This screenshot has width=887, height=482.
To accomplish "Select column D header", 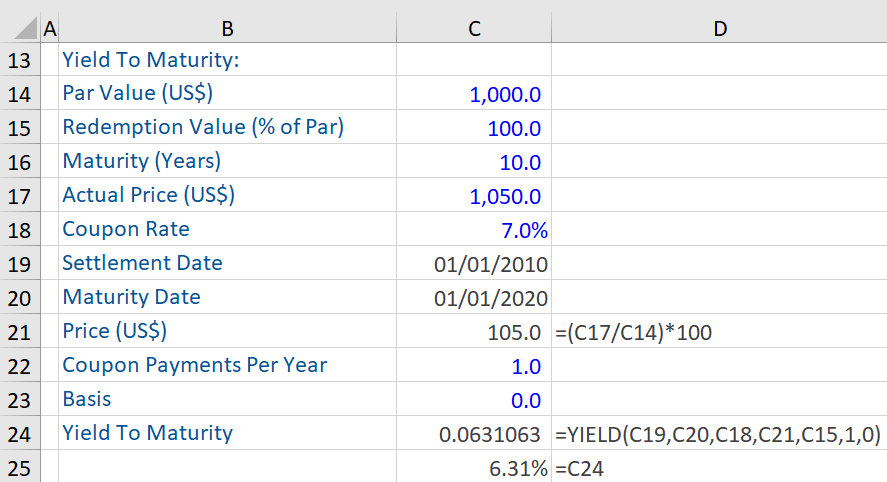I will [x=718, y=29].
